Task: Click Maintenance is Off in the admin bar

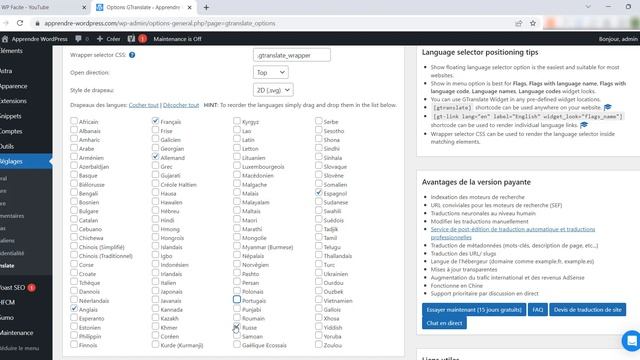Action: click(178, 39)
